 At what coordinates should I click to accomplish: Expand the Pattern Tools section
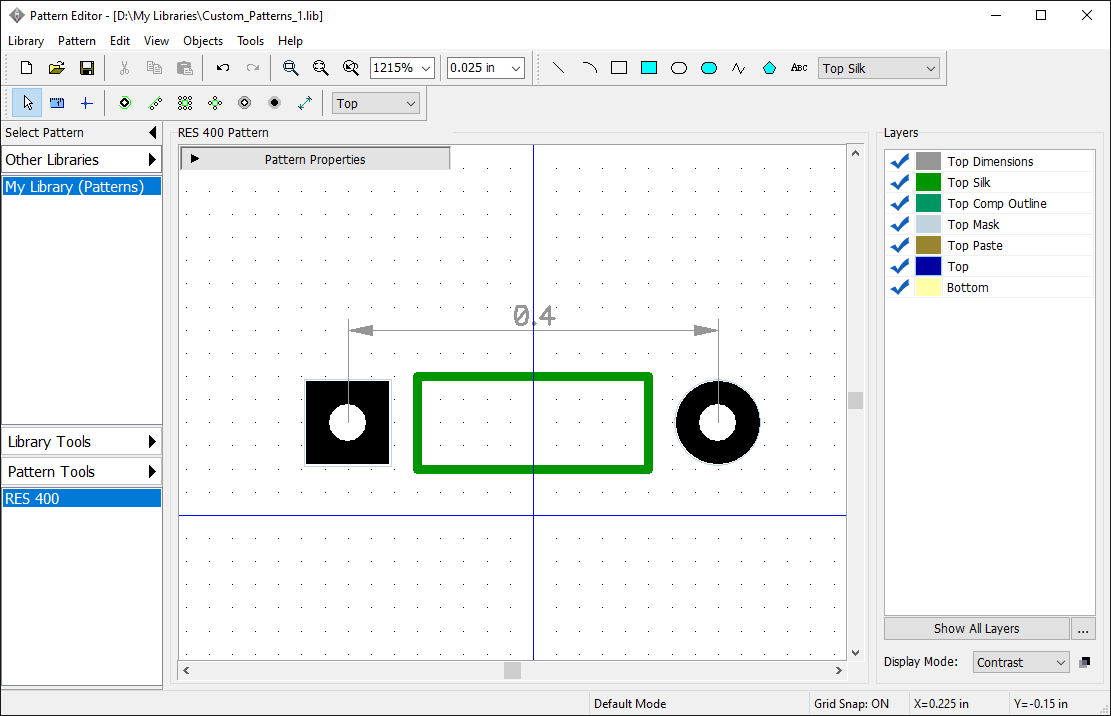tap(81, 472)
